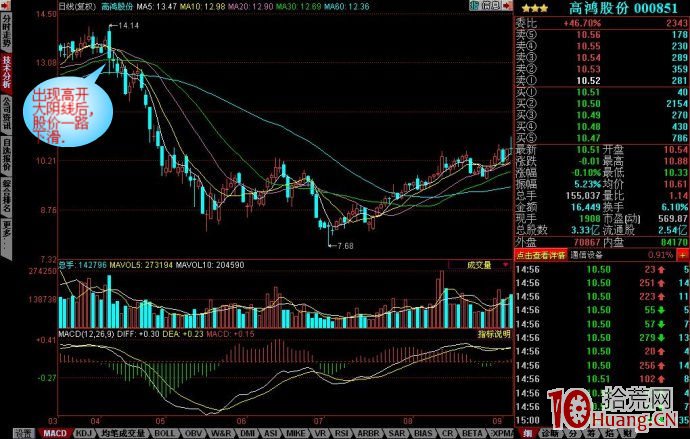Screen dimensions: 690x439
Task: Open 综合排名 side tab
Action: (x=6, y=196)
